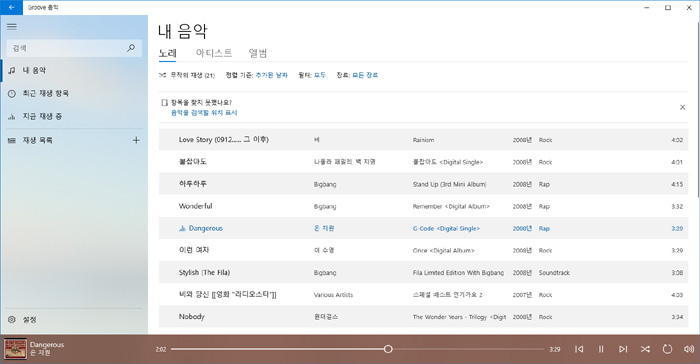Start 무작위 재생 (21) shuffle all
The height and width of the screenshot is (364, 700).
tap(187, 75)
